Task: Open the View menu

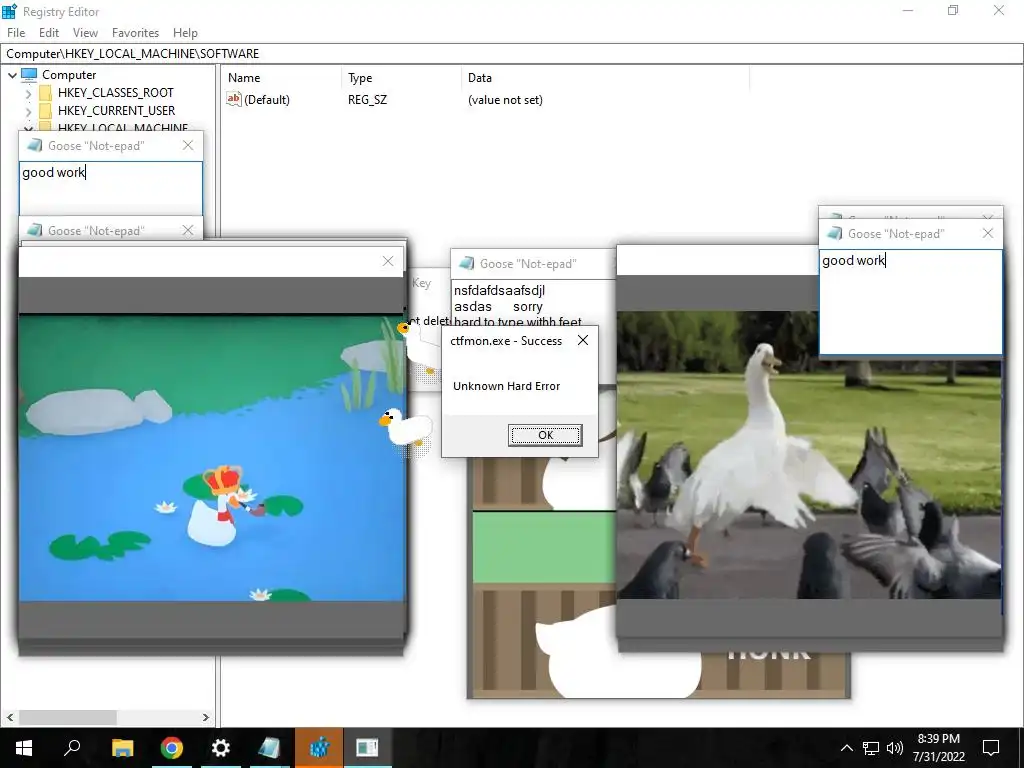Action: [85, 33]
